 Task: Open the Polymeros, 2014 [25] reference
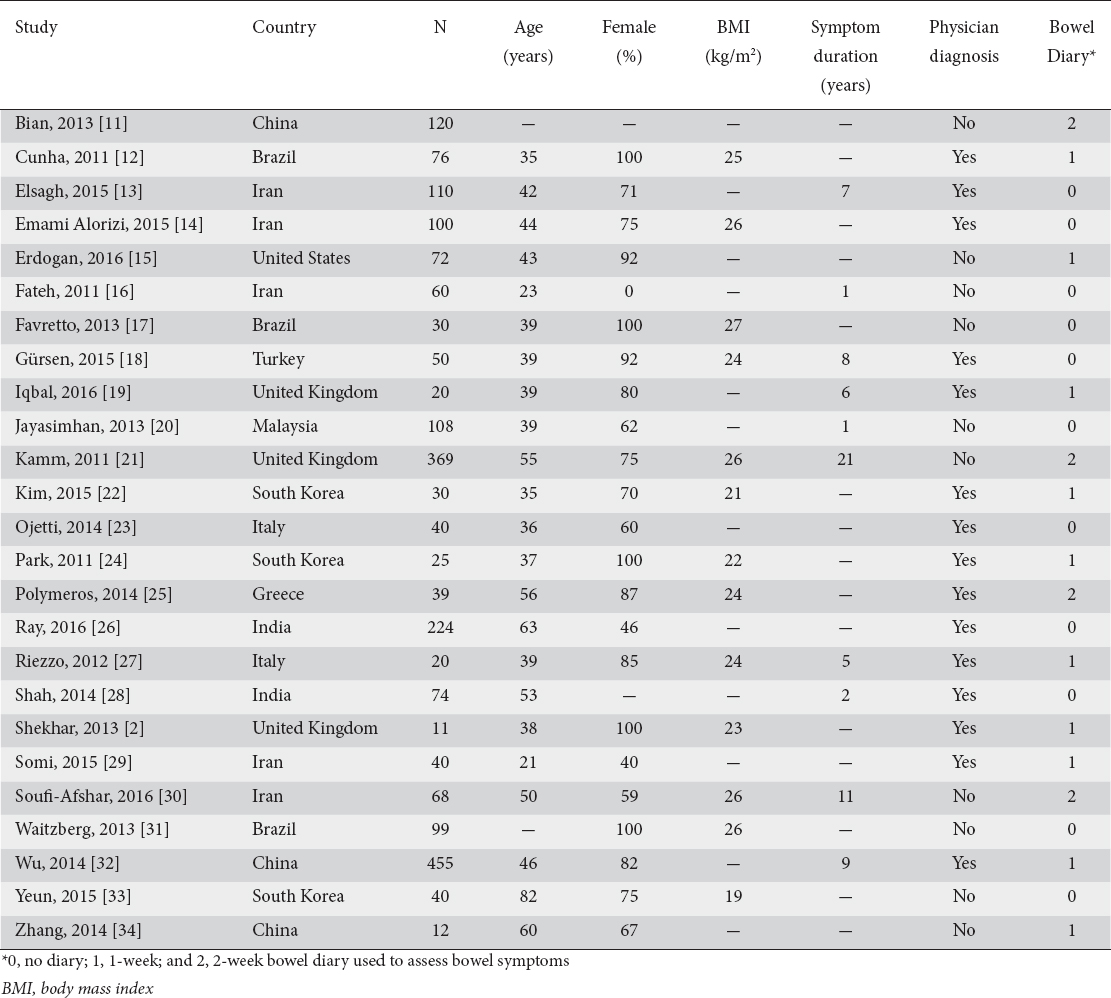pos(94,594)
